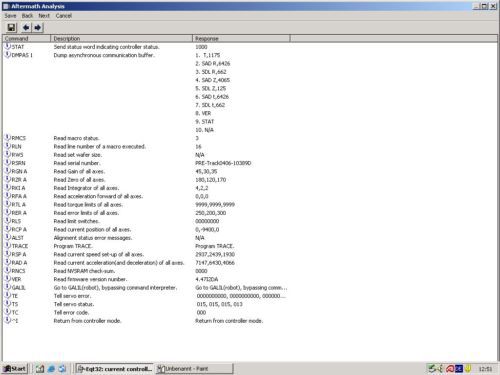
Task: Click the icon beside the RNCS command
Action: [7, 271]
